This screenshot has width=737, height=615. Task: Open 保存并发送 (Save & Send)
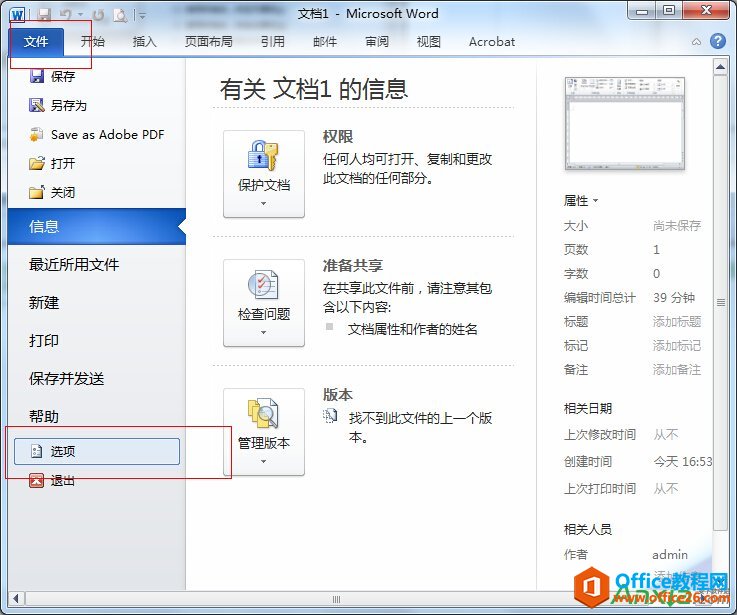66,378
